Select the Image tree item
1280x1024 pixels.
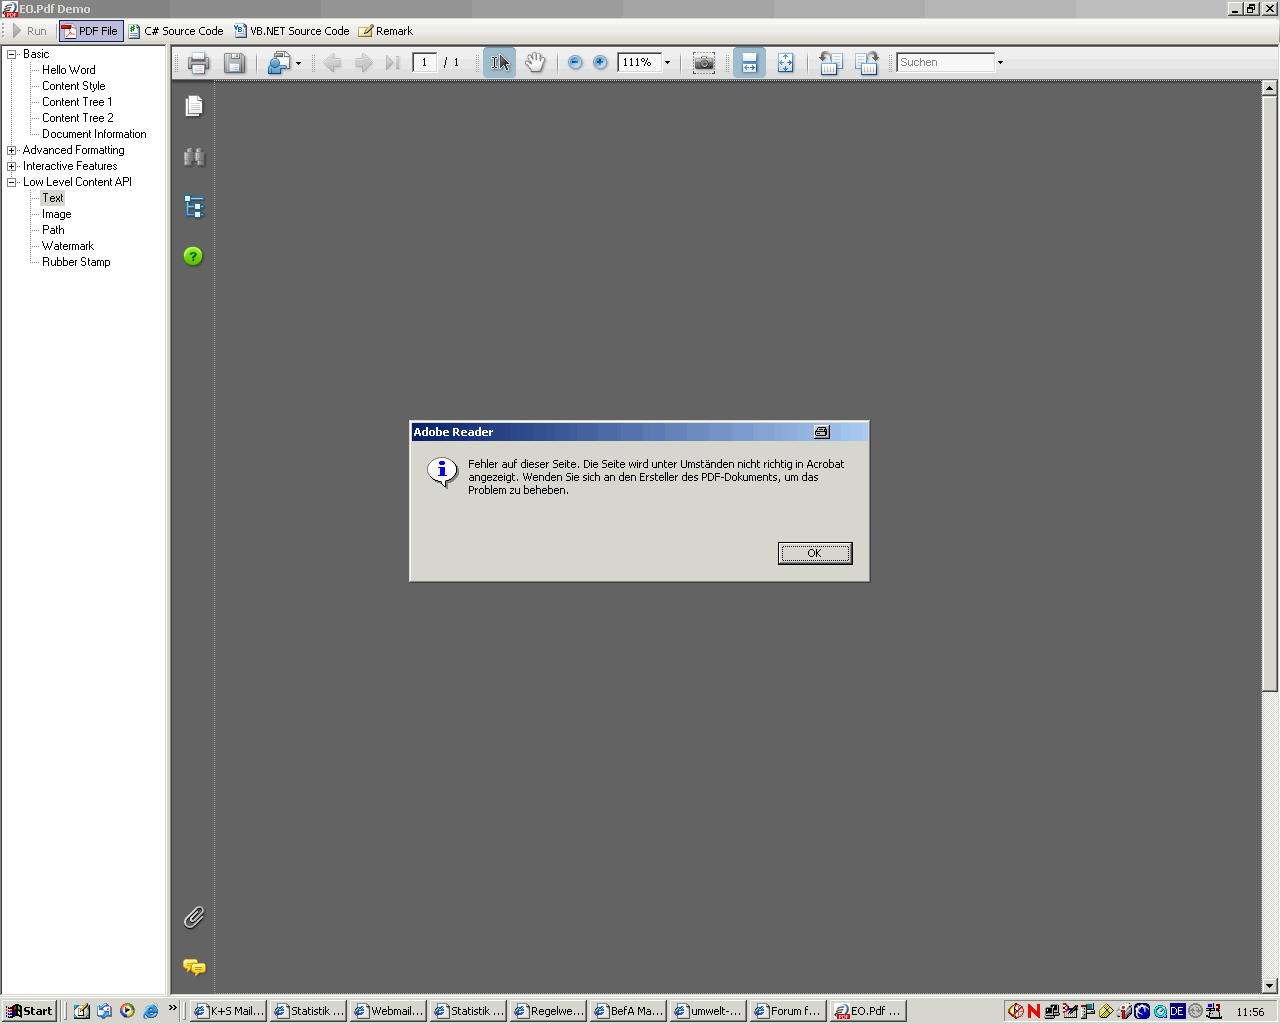56,214
